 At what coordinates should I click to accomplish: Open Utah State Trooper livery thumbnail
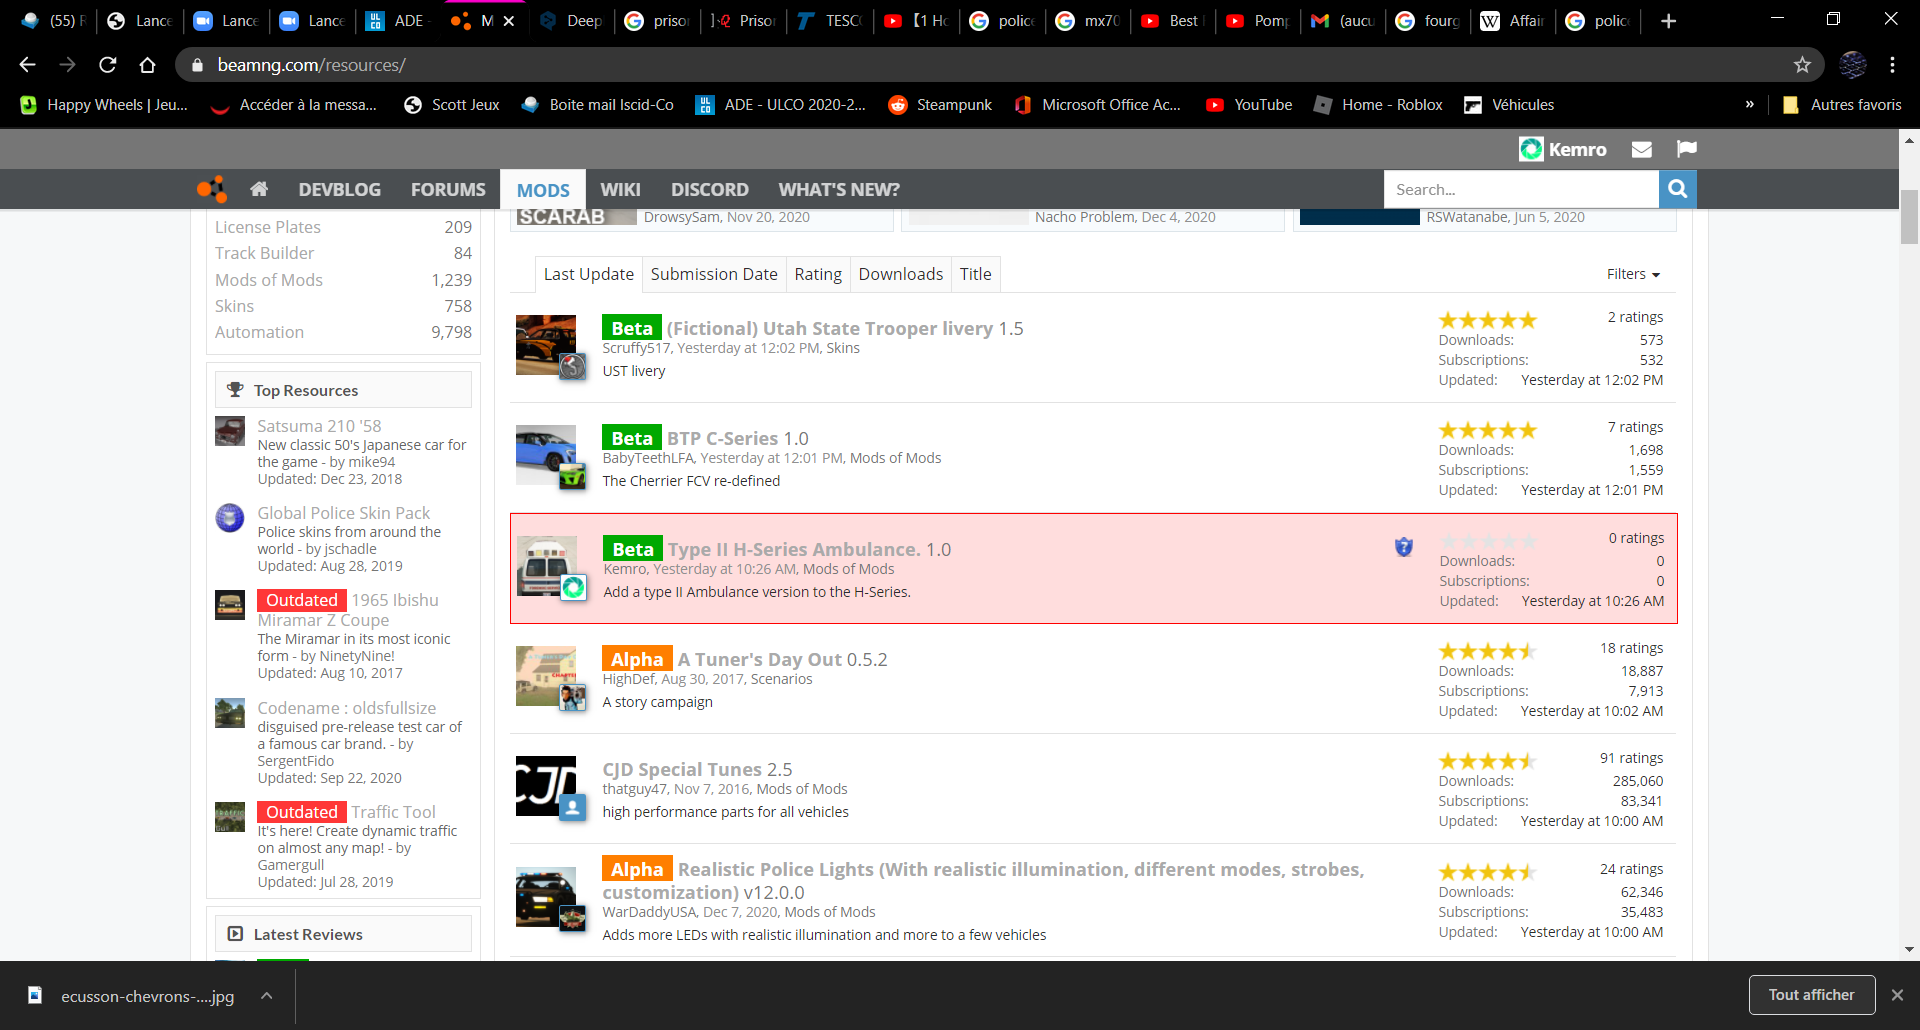click(x=546, y=345)
